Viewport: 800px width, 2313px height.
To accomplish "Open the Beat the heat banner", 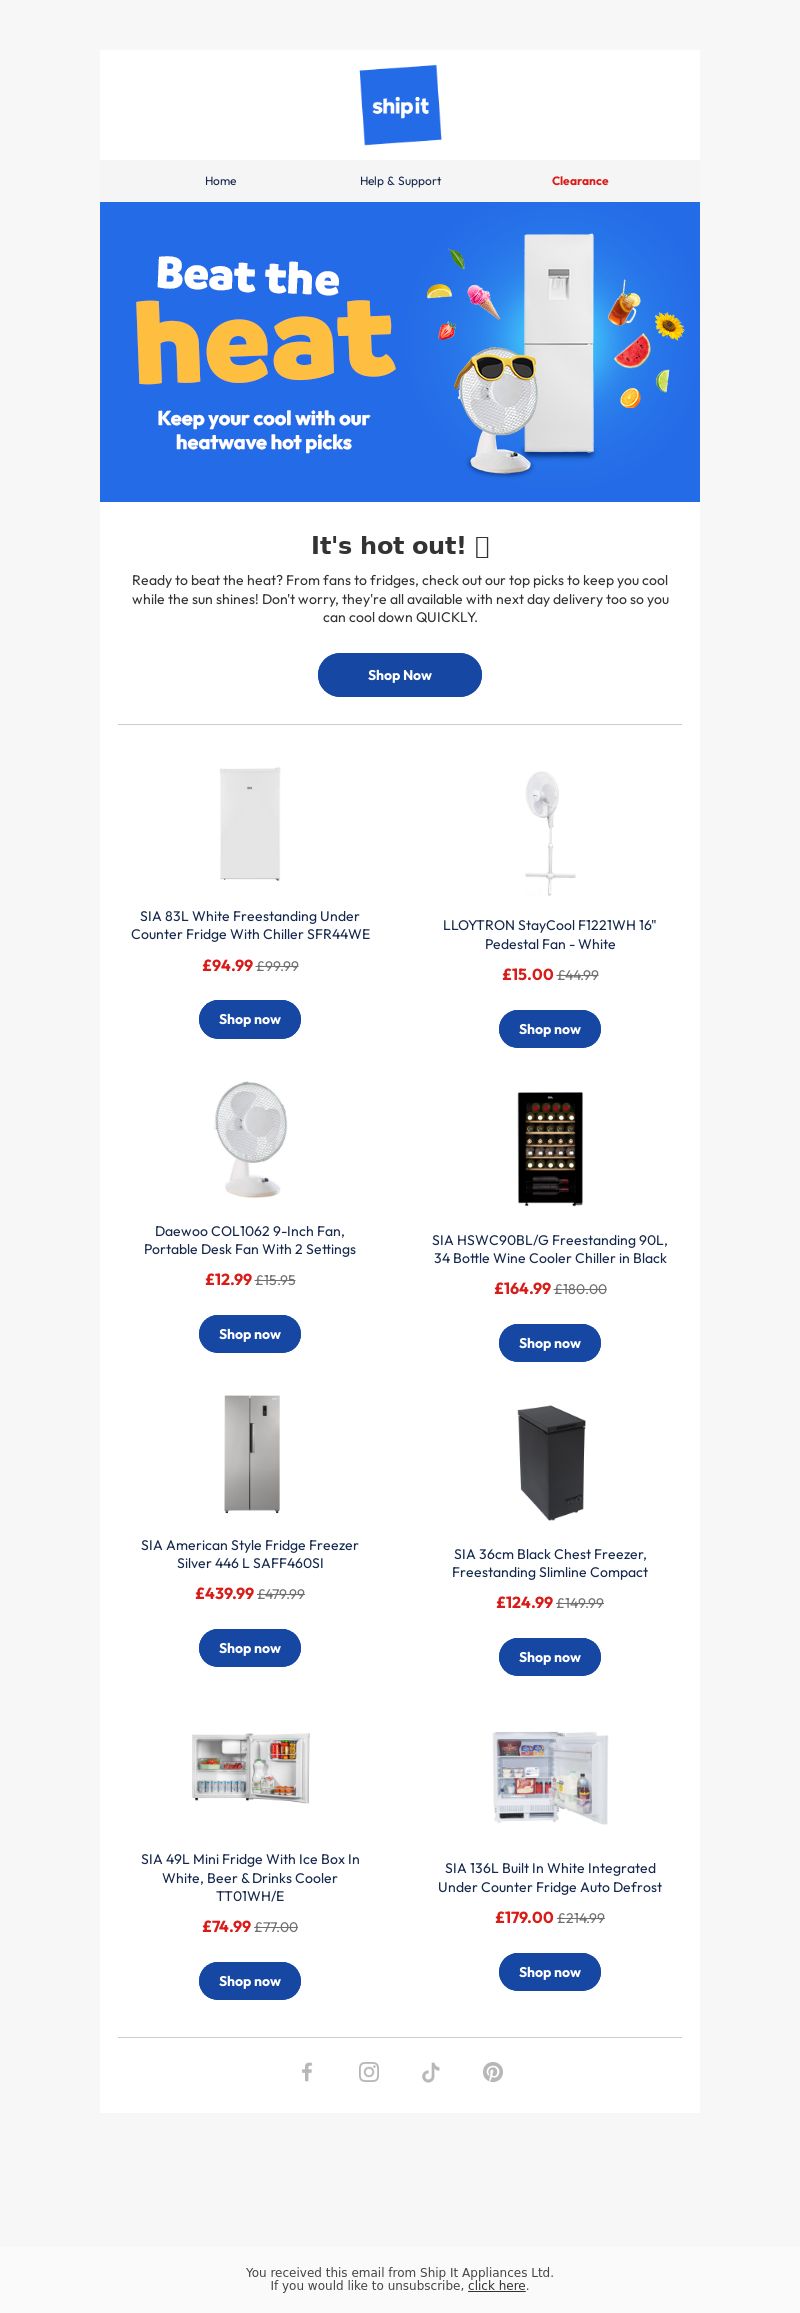I will [x=400, y=352].
